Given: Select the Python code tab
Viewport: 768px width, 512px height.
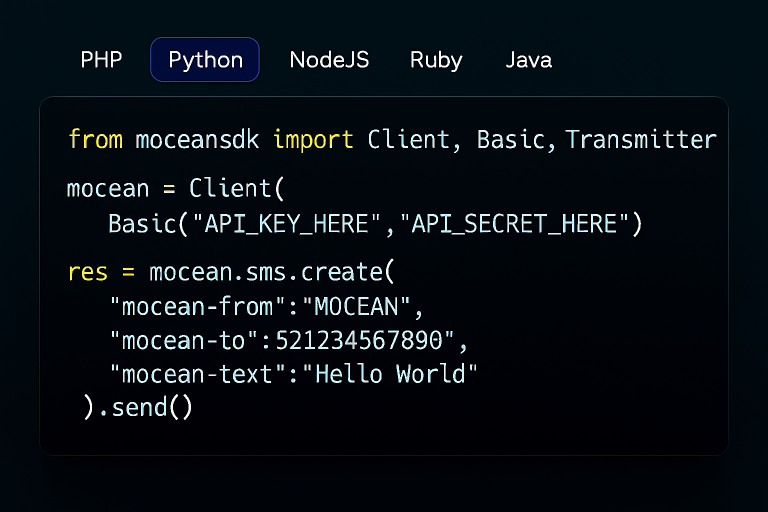Looking at the screenshot, I should point(205,60).
